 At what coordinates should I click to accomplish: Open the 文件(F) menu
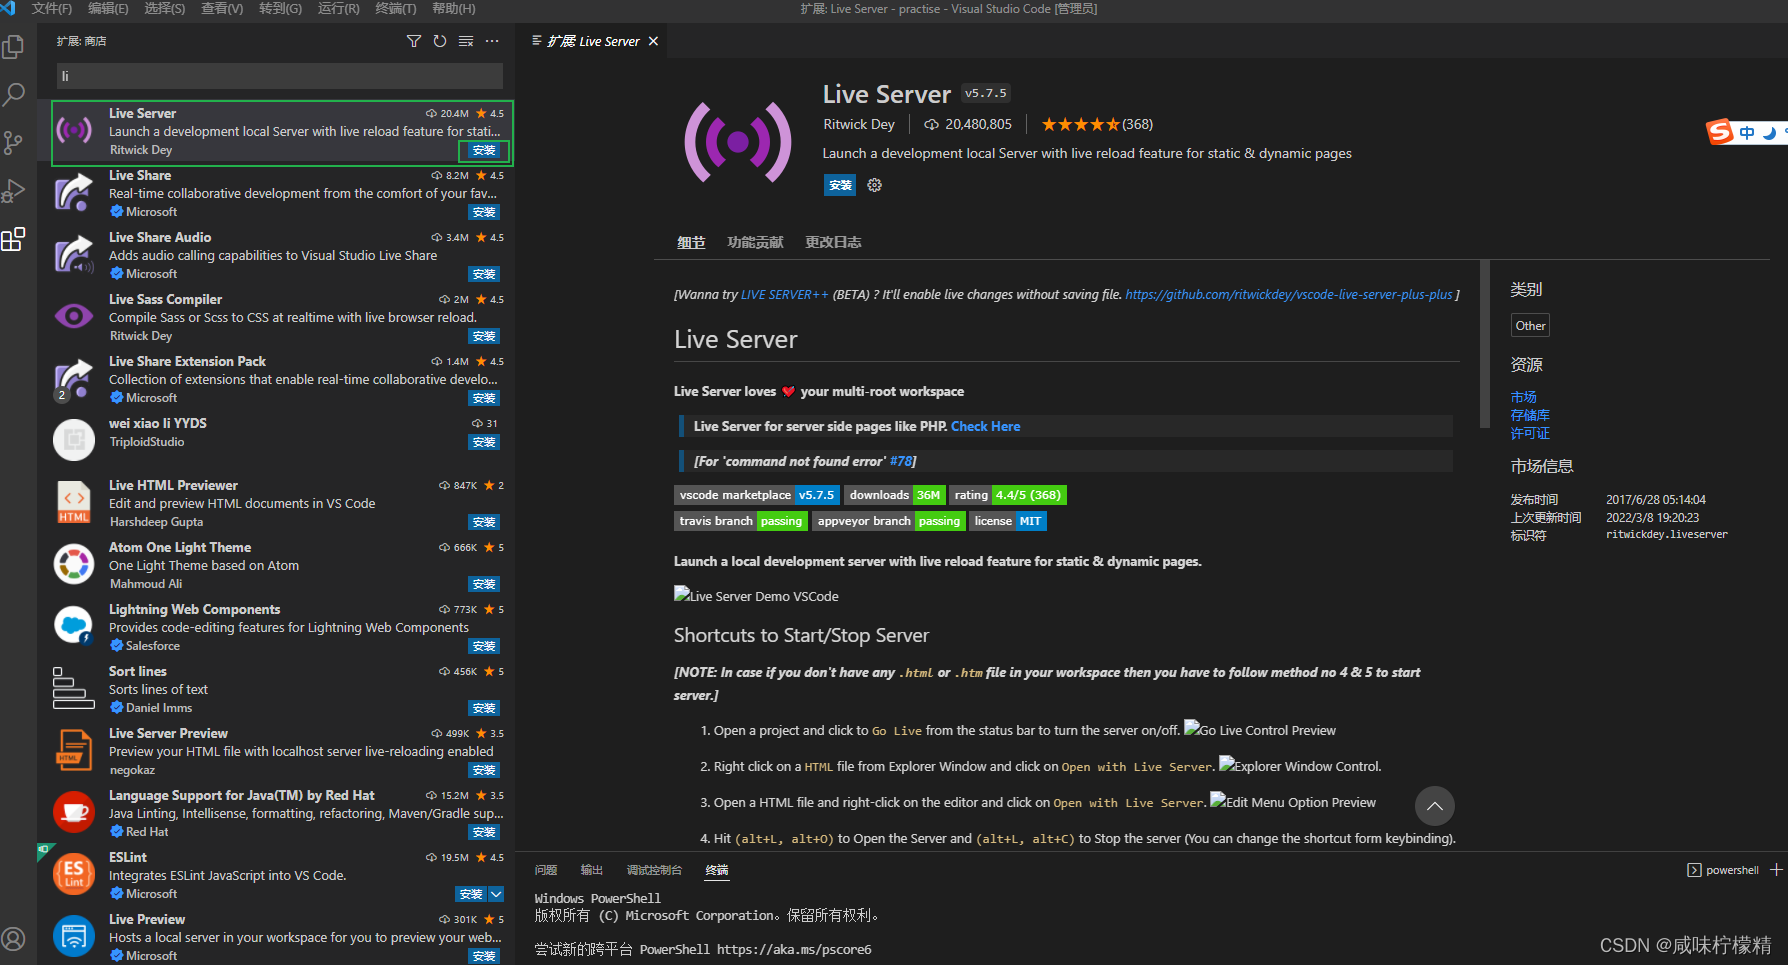click(x=52, y=8)
